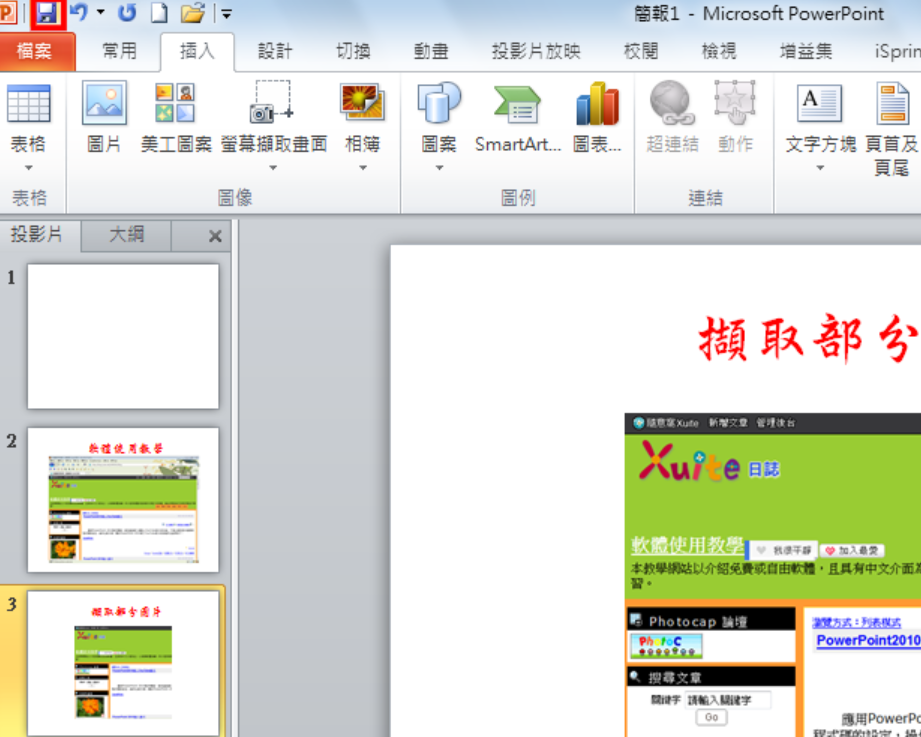Select the 檢視 (View) tab

pyautogui.click(x=719, y=52)
